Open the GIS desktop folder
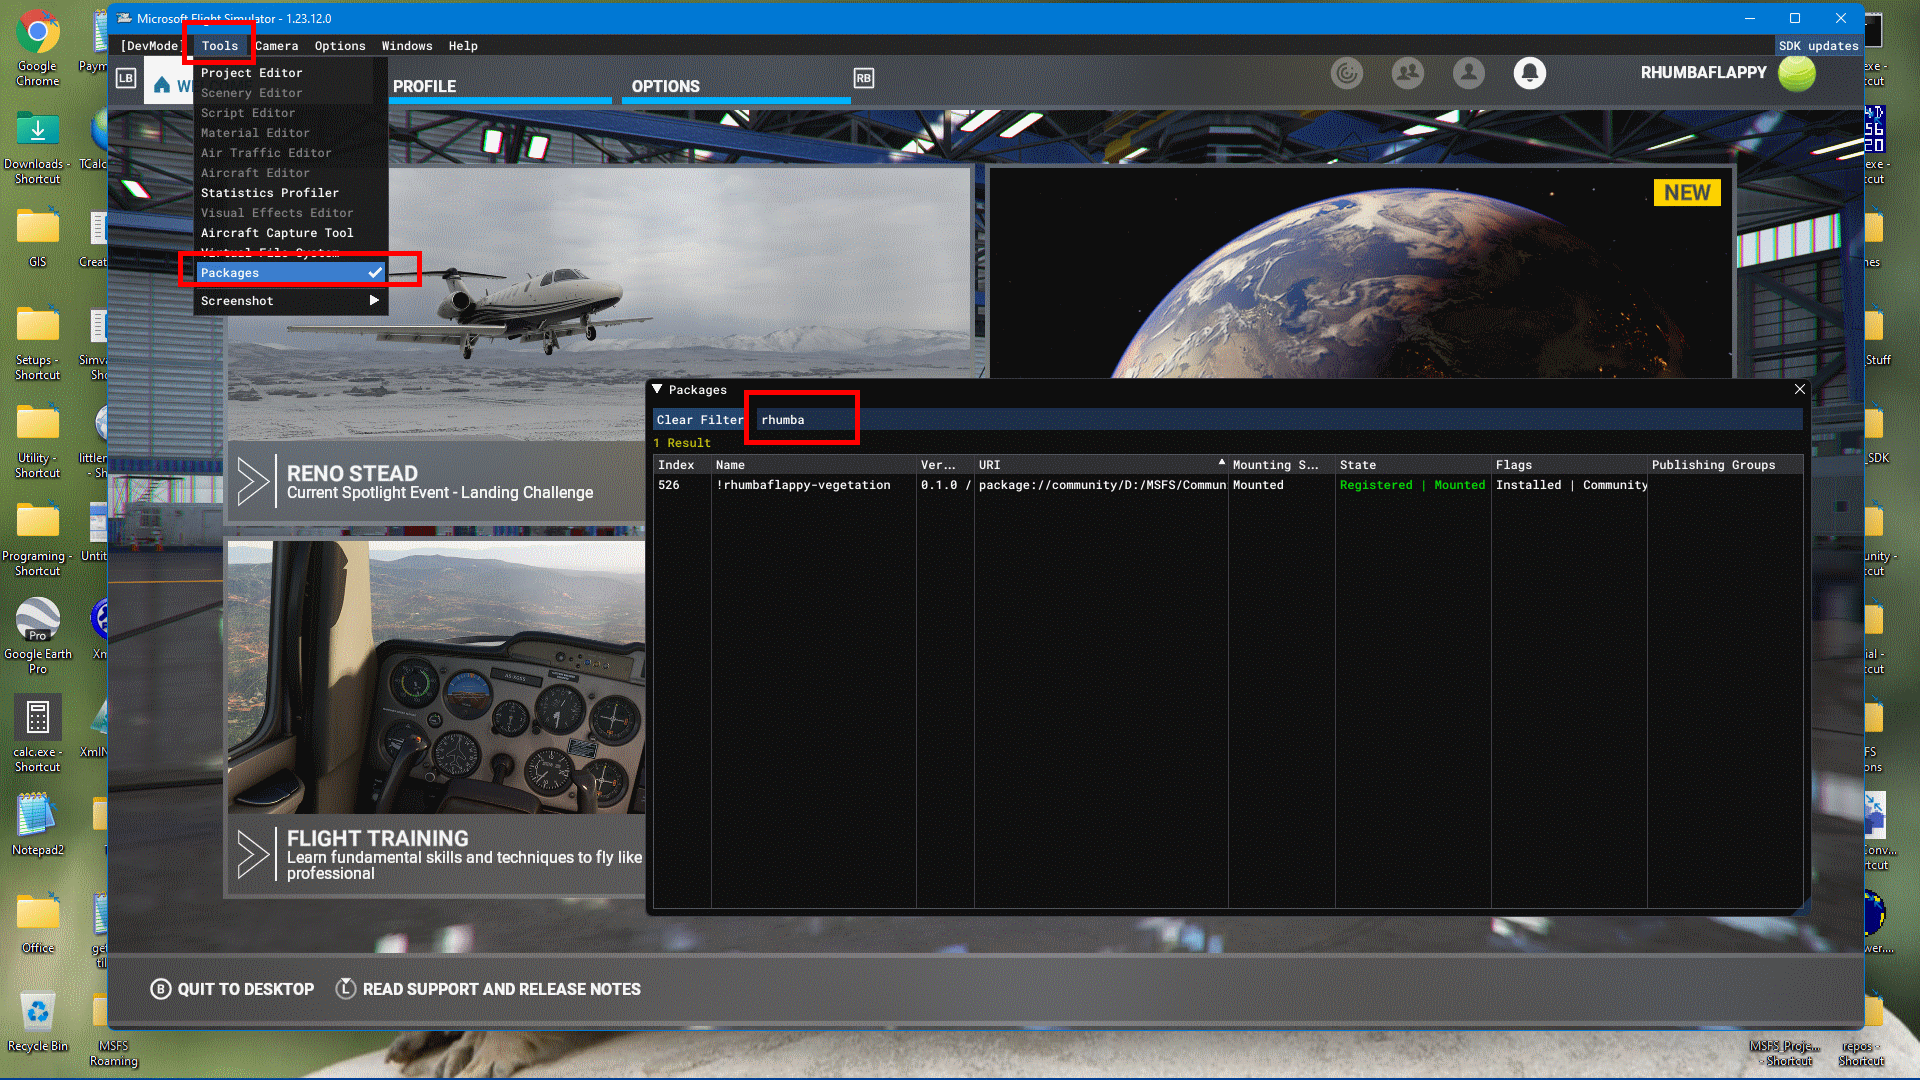 (37, 238)
